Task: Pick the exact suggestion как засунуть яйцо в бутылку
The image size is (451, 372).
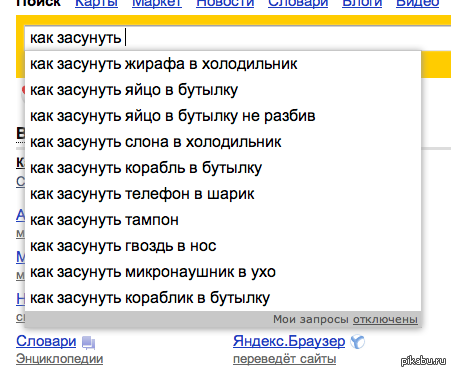Action: tap(223, 90)
